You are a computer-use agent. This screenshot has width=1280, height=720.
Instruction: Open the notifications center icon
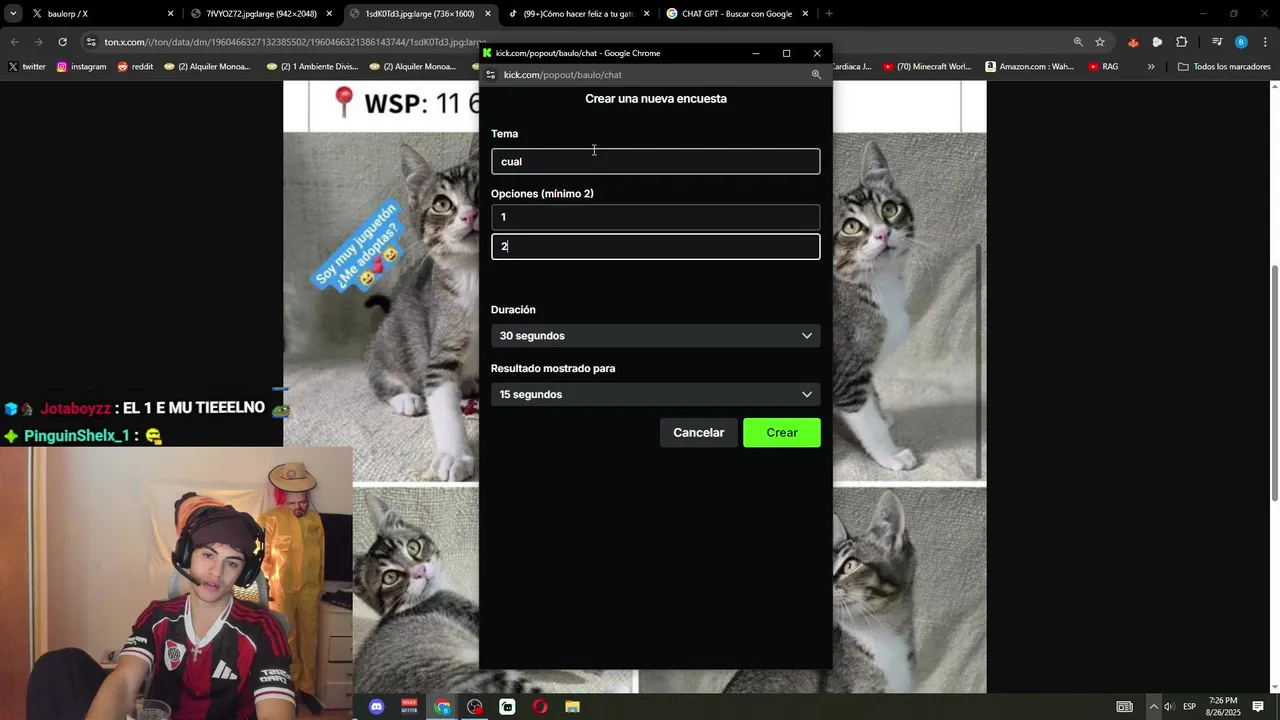(1258, 707)
